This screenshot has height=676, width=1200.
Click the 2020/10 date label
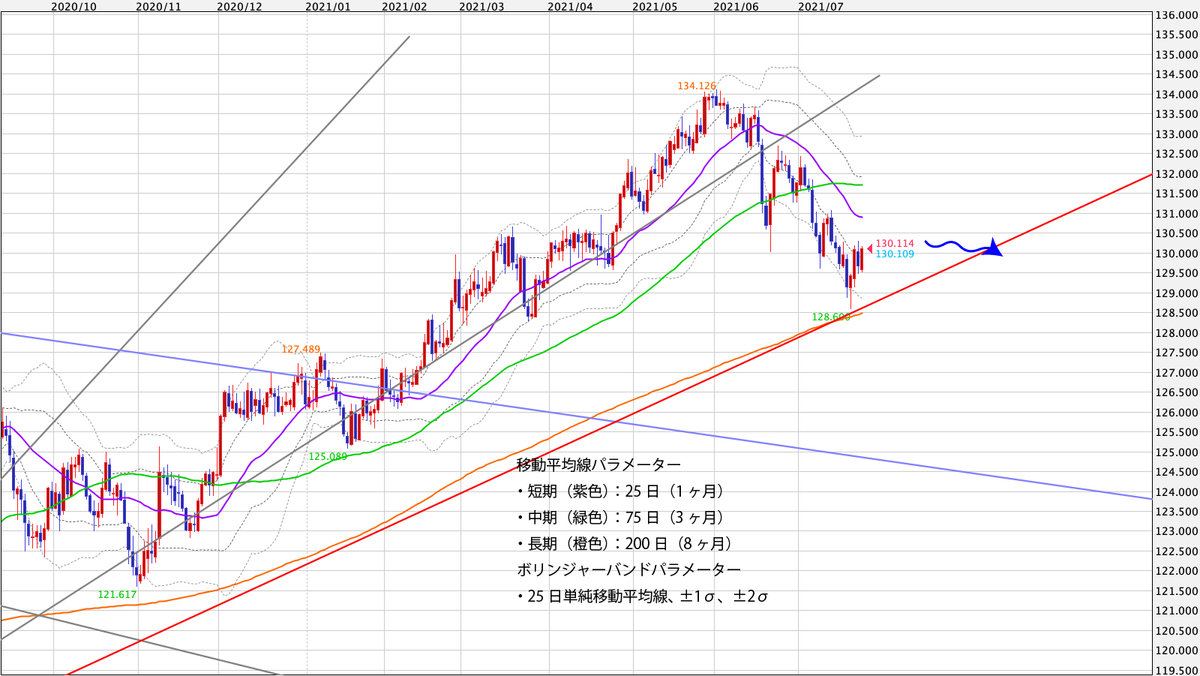(72, 6)
